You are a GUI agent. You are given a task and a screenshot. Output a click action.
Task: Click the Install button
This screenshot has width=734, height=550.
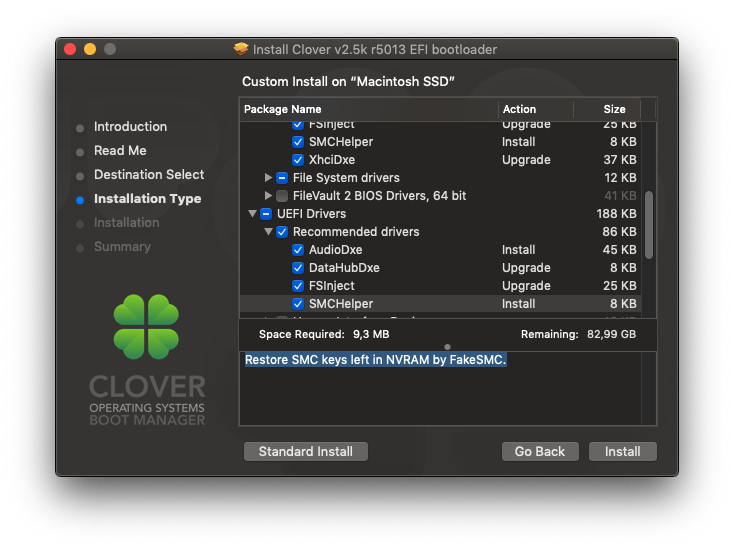622,451
